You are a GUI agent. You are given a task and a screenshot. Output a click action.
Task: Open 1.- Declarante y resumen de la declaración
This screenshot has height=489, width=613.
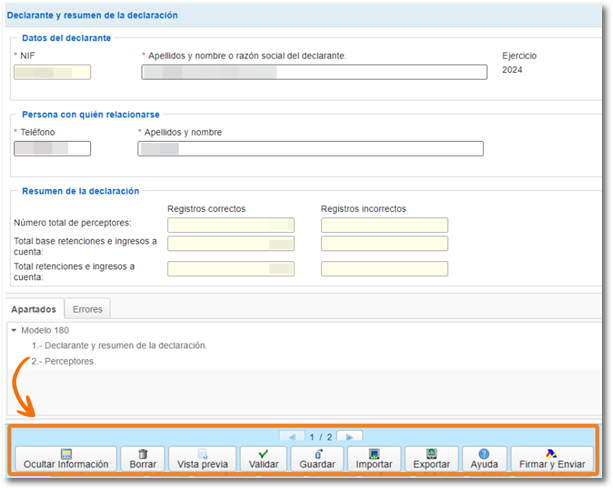(119, 345)
